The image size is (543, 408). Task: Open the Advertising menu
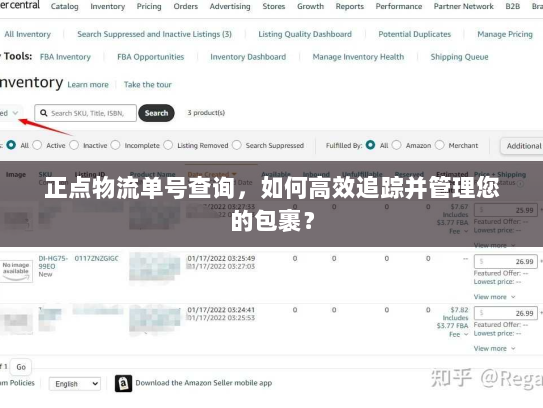pyautogui.click(x=230, y=6)
